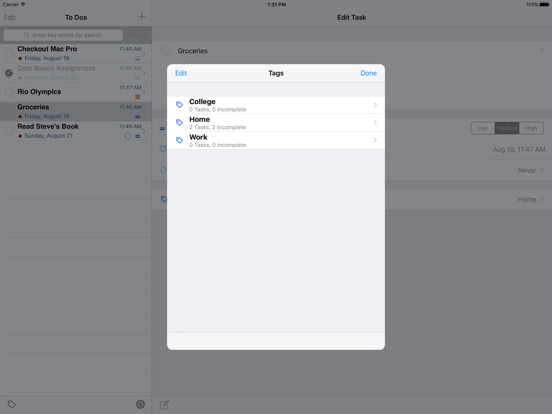This screenshot has width=552, height=414.
Task: Select Groceries task in list
Action: pos(76,112)
